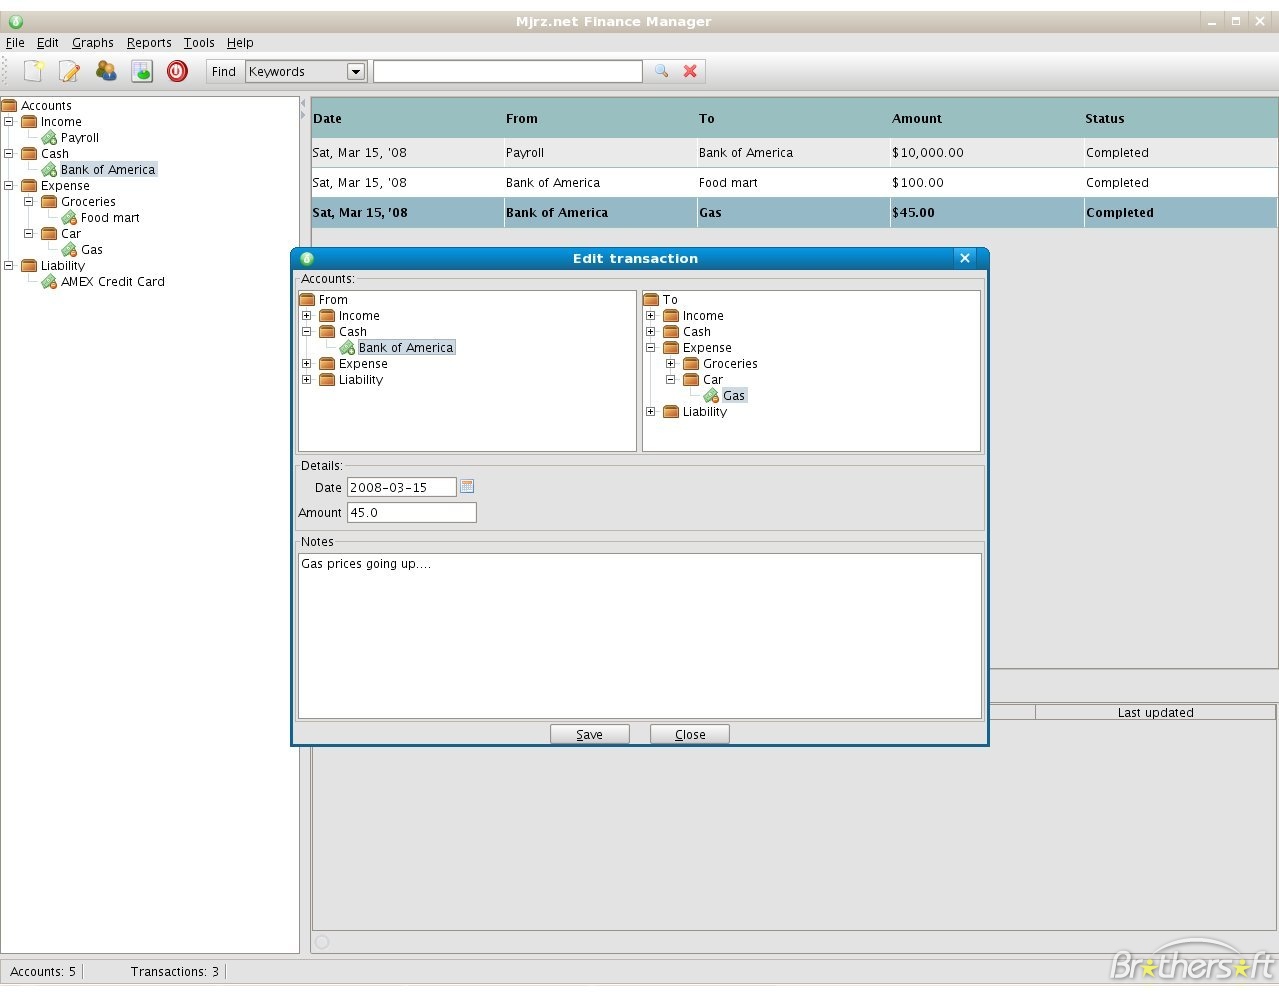
Task: Collapse Car in the To tree
Action: coord(671,379)
